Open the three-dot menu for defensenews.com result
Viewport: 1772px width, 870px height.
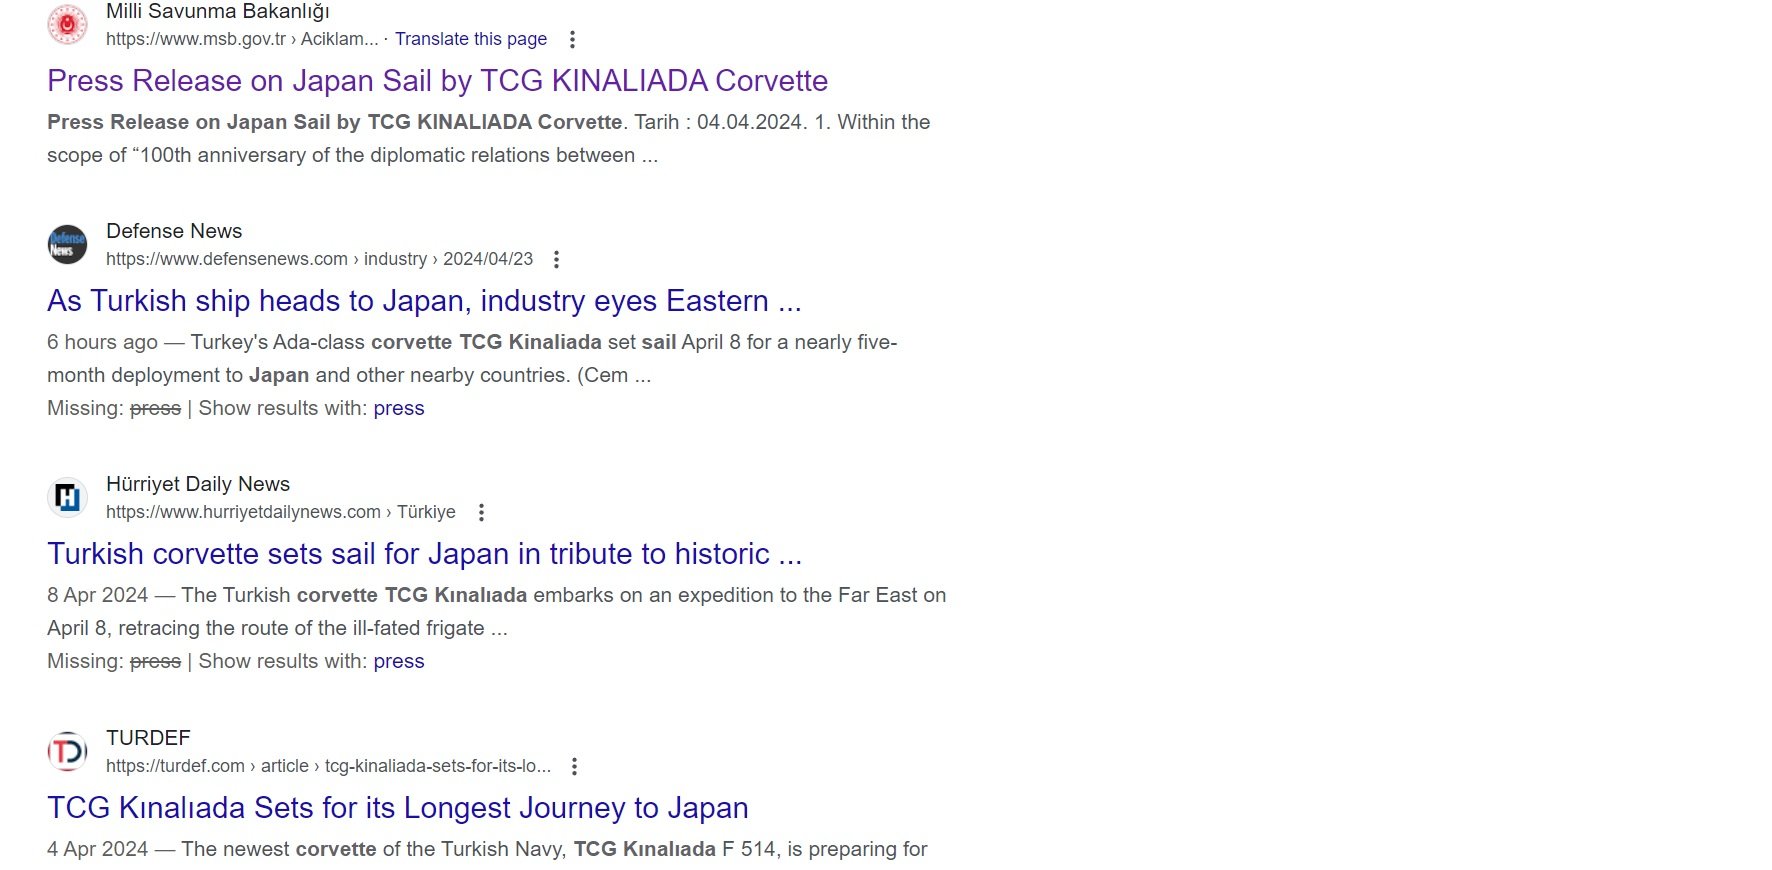click(x=556, y=259)
